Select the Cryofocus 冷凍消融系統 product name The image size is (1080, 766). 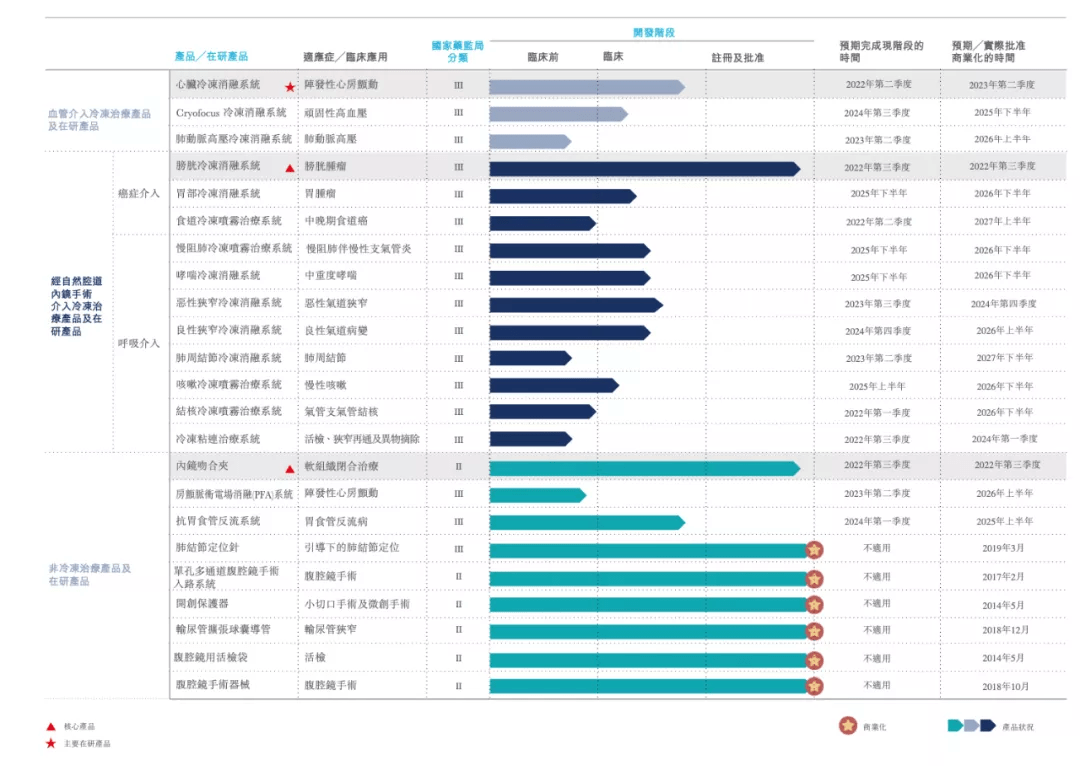click(231, 112)
